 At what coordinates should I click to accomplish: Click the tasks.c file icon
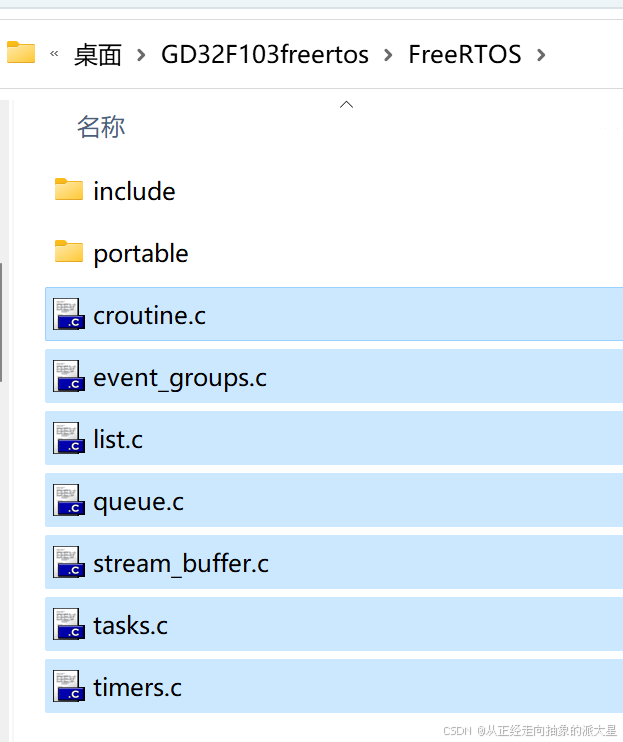click(x=69, y=624)
